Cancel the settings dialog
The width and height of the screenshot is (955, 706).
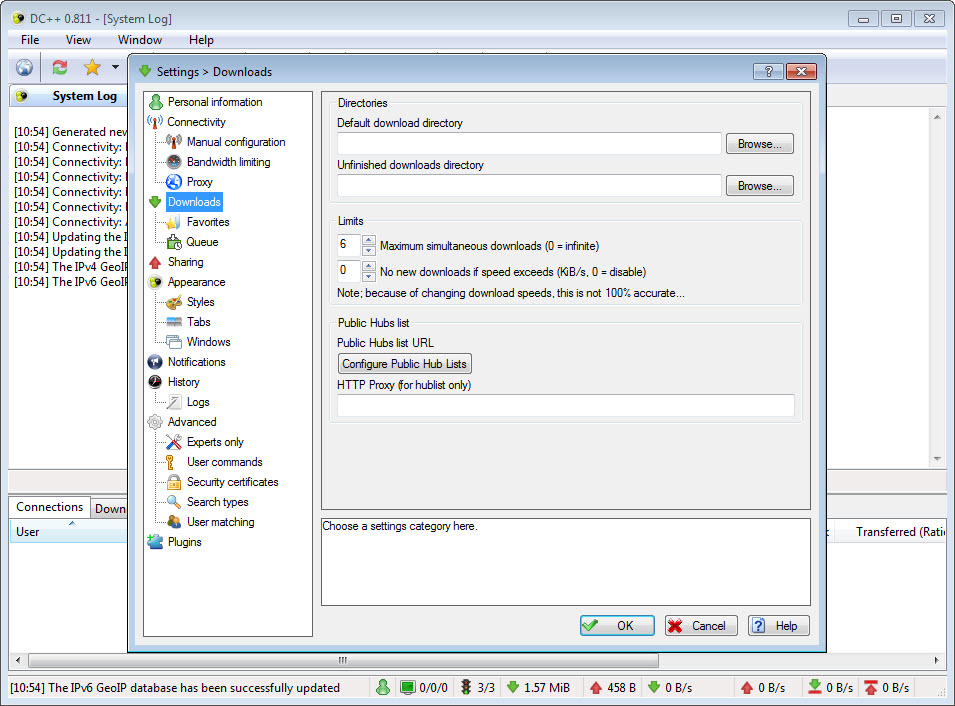pyautogui.click(x=701, y=626)
